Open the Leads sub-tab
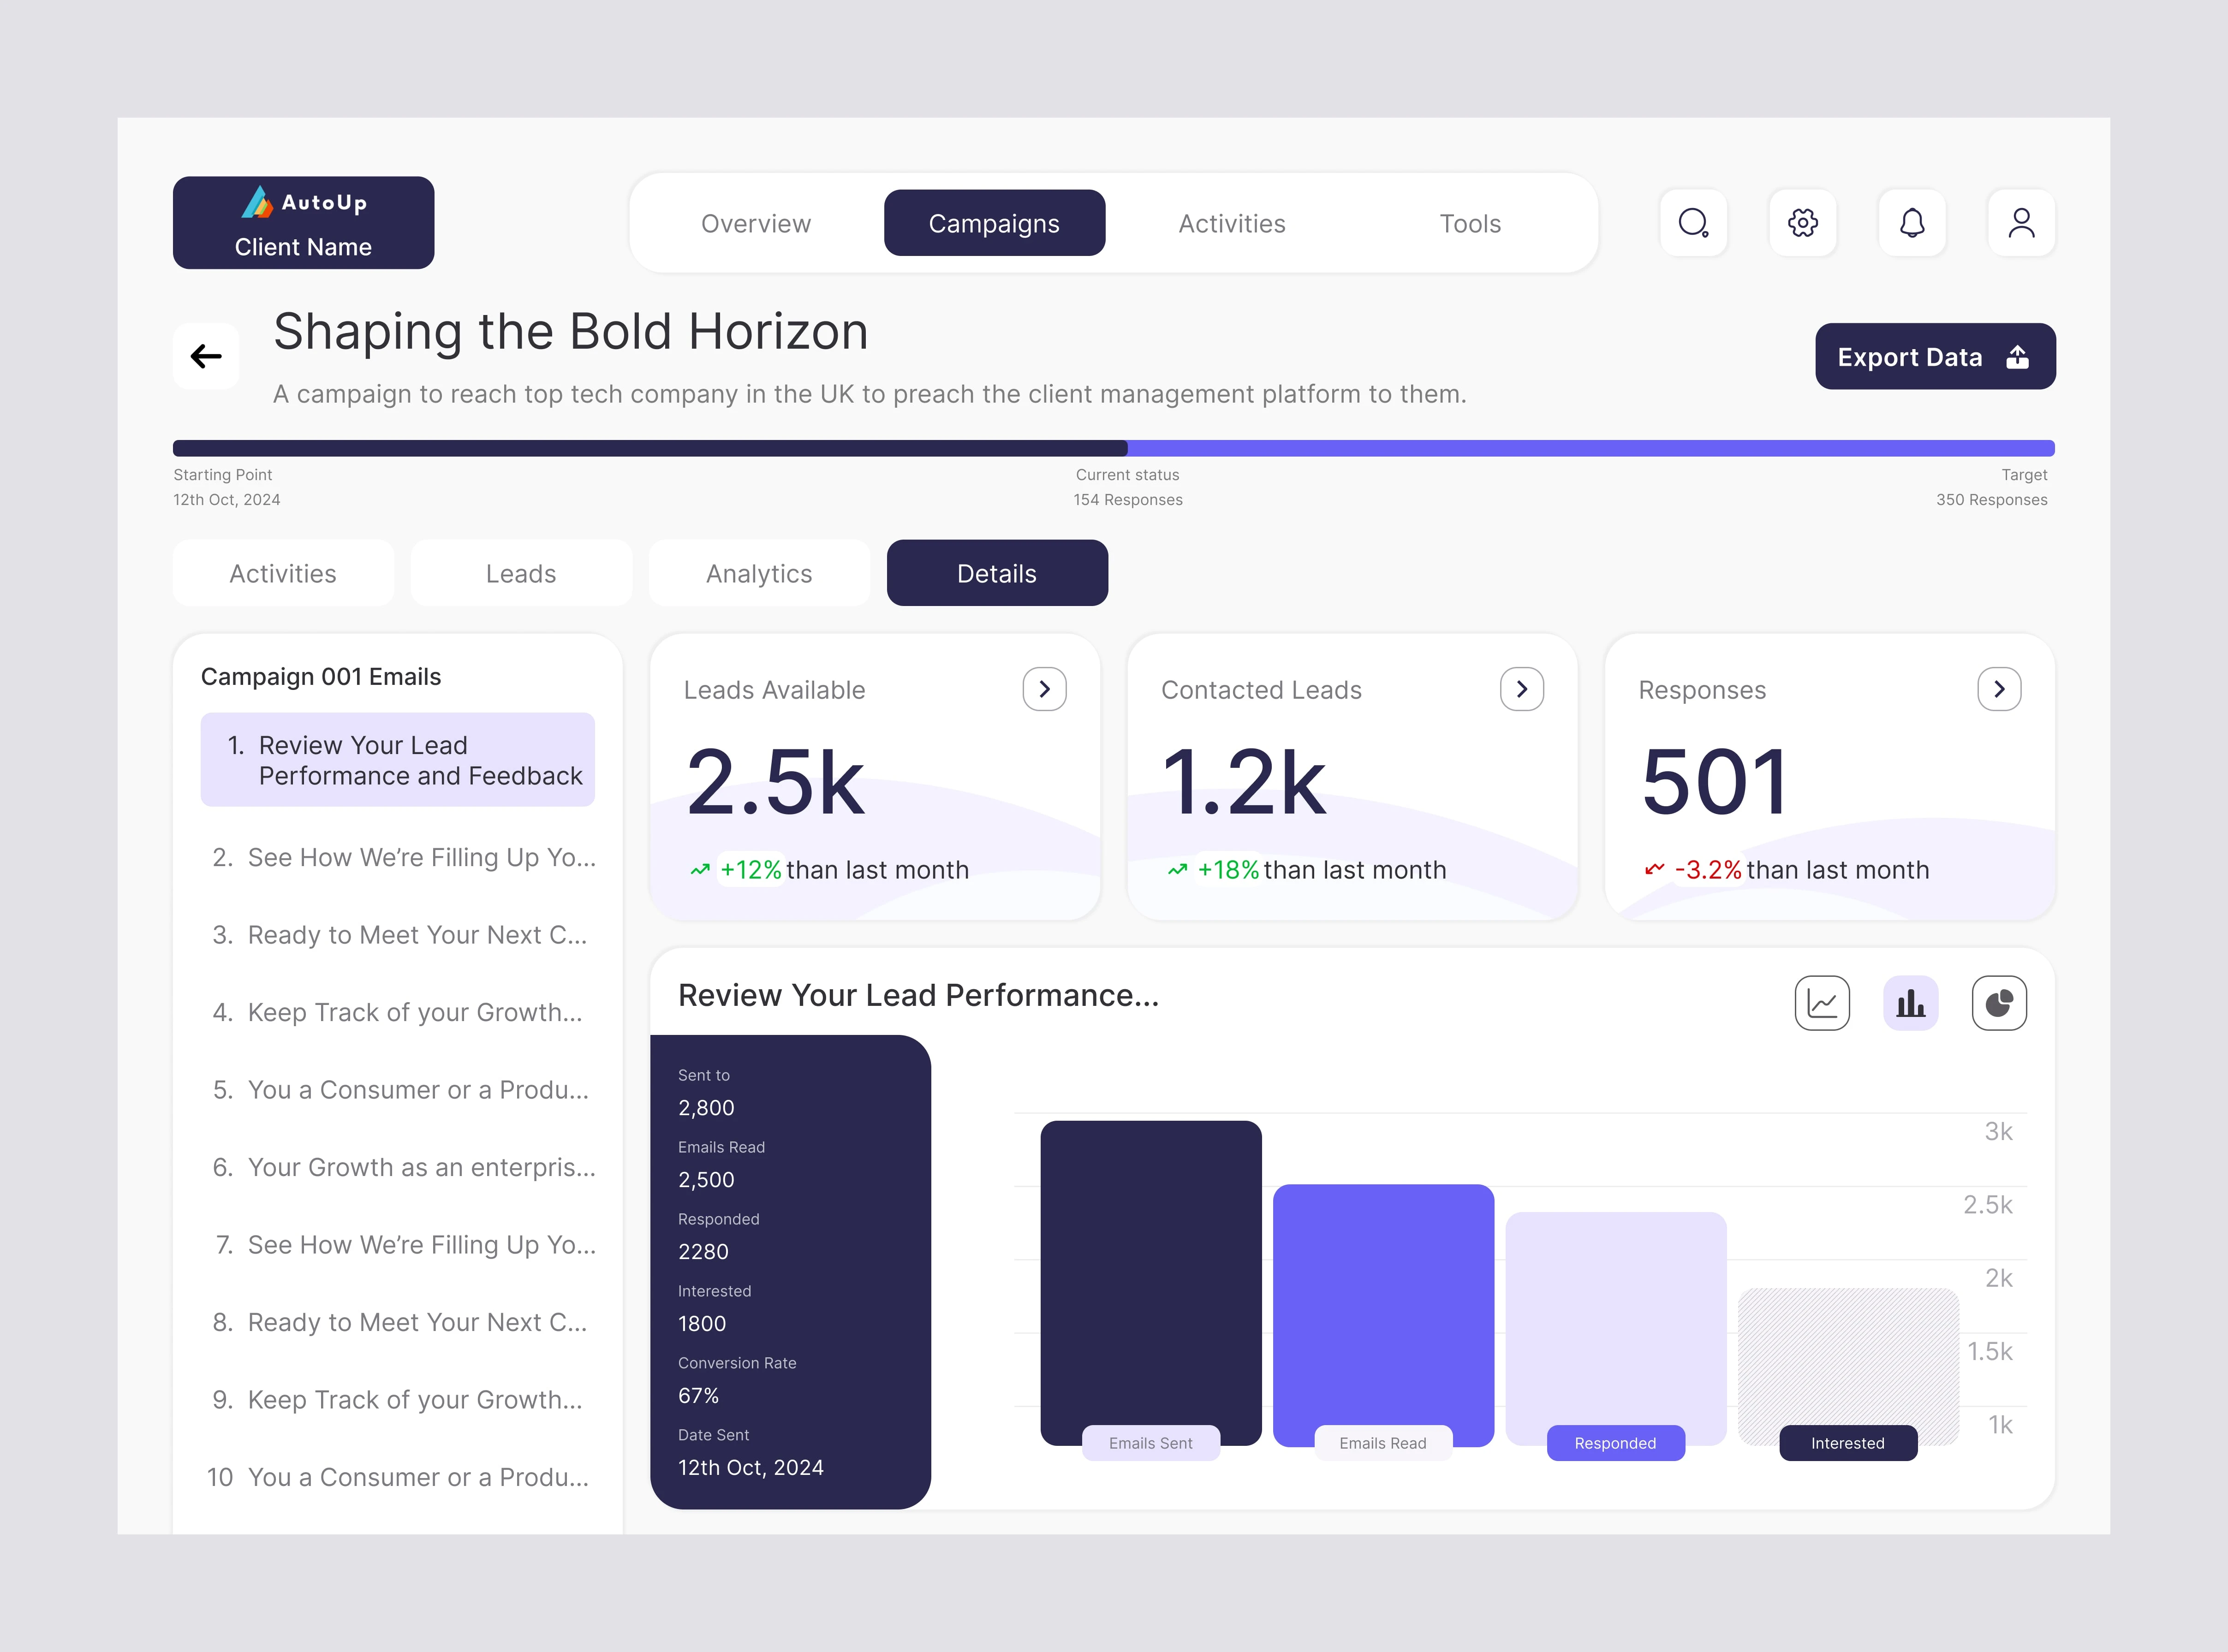 [521, 573]
